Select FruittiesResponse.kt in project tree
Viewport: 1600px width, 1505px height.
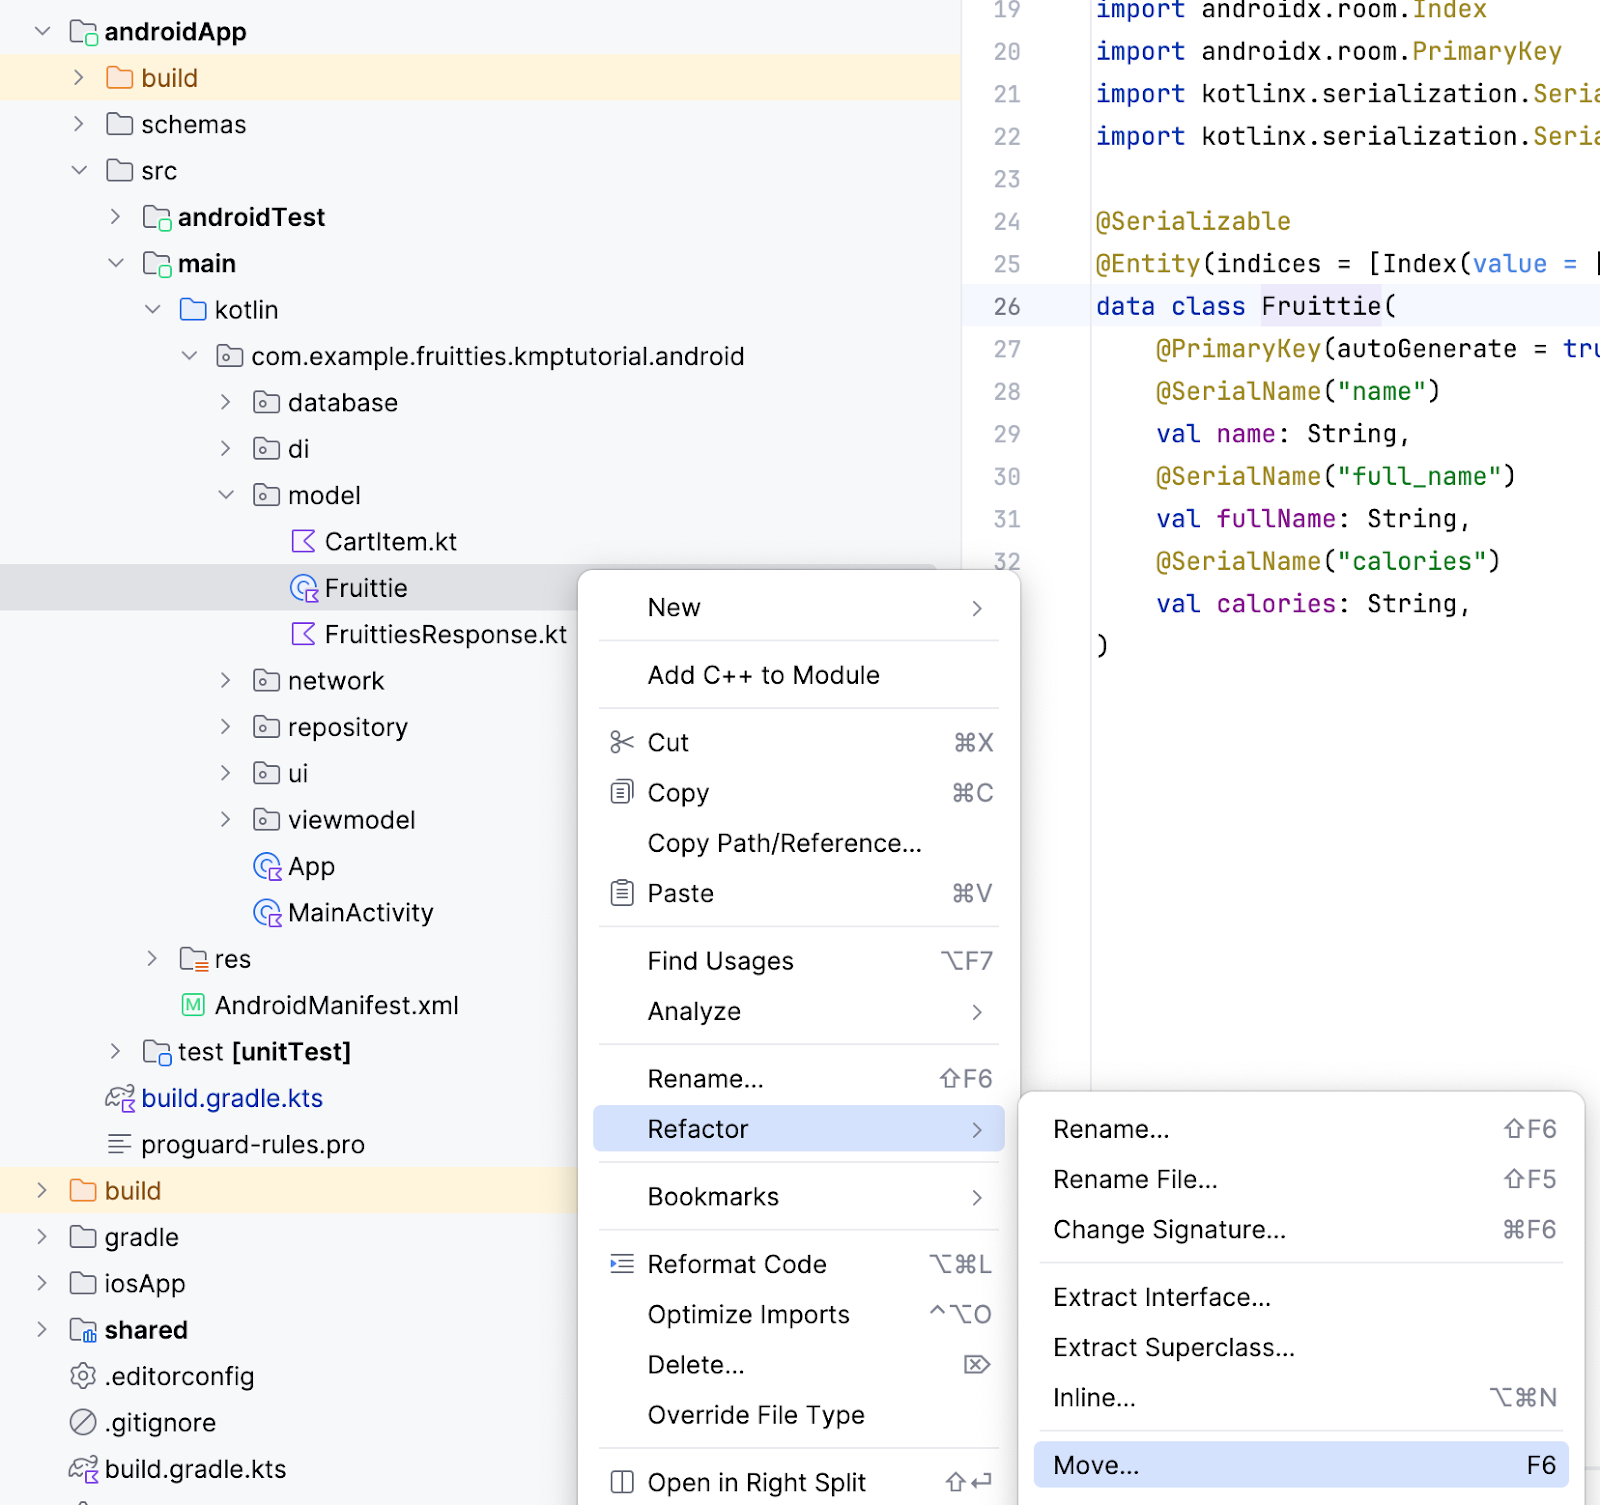tap(445, 634)
